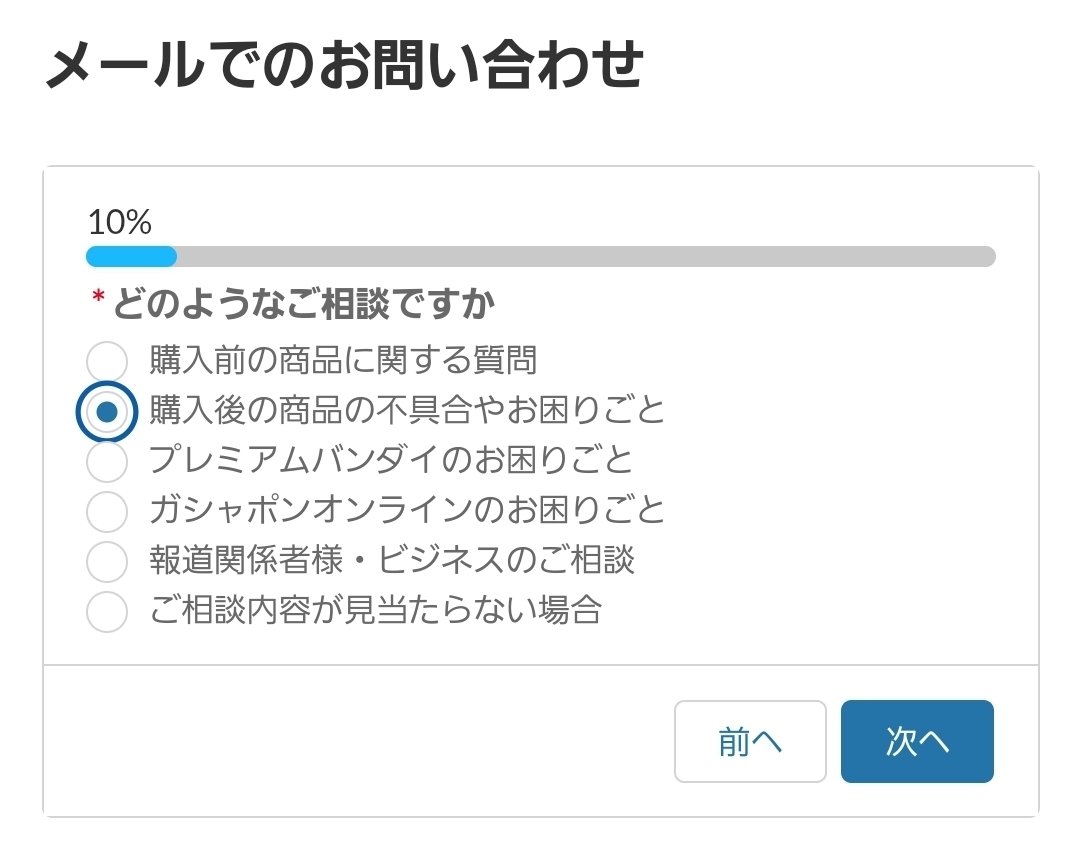Pick the 報道関係者様・ビジネスのご相談 radio button
Screen dimensions: 1080x854
(107, 561)
